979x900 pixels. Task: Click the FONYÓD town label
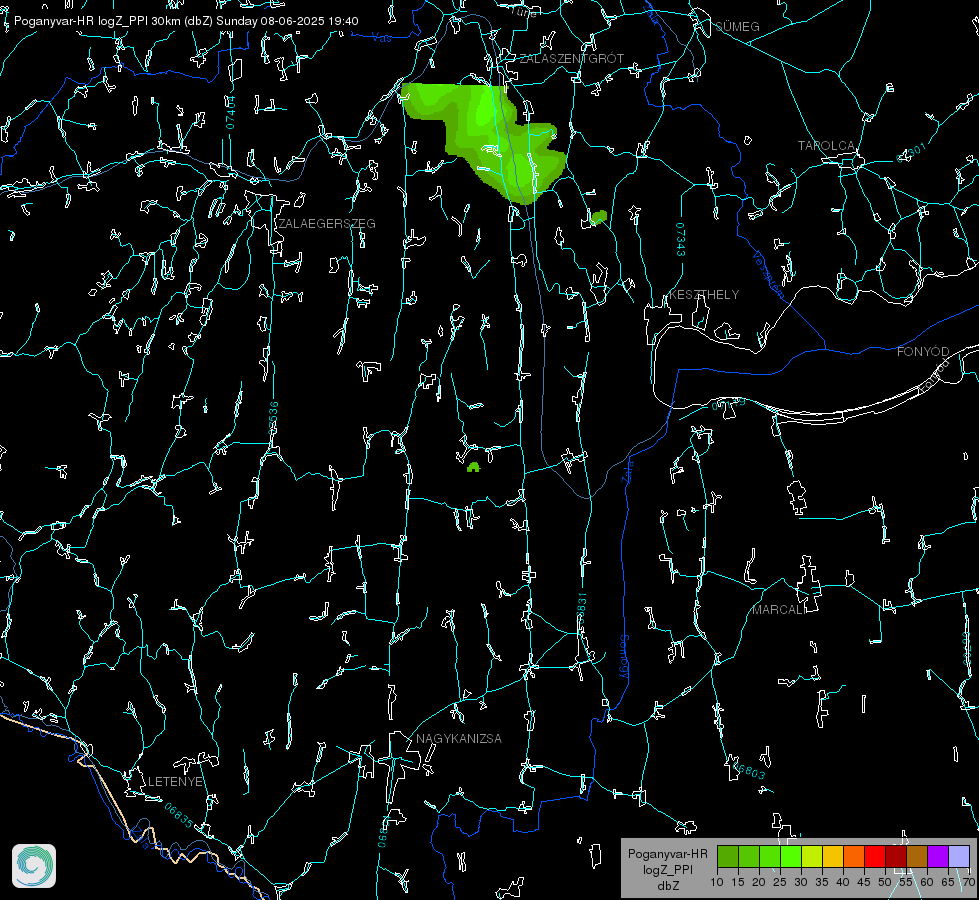(x=923, y=352)
